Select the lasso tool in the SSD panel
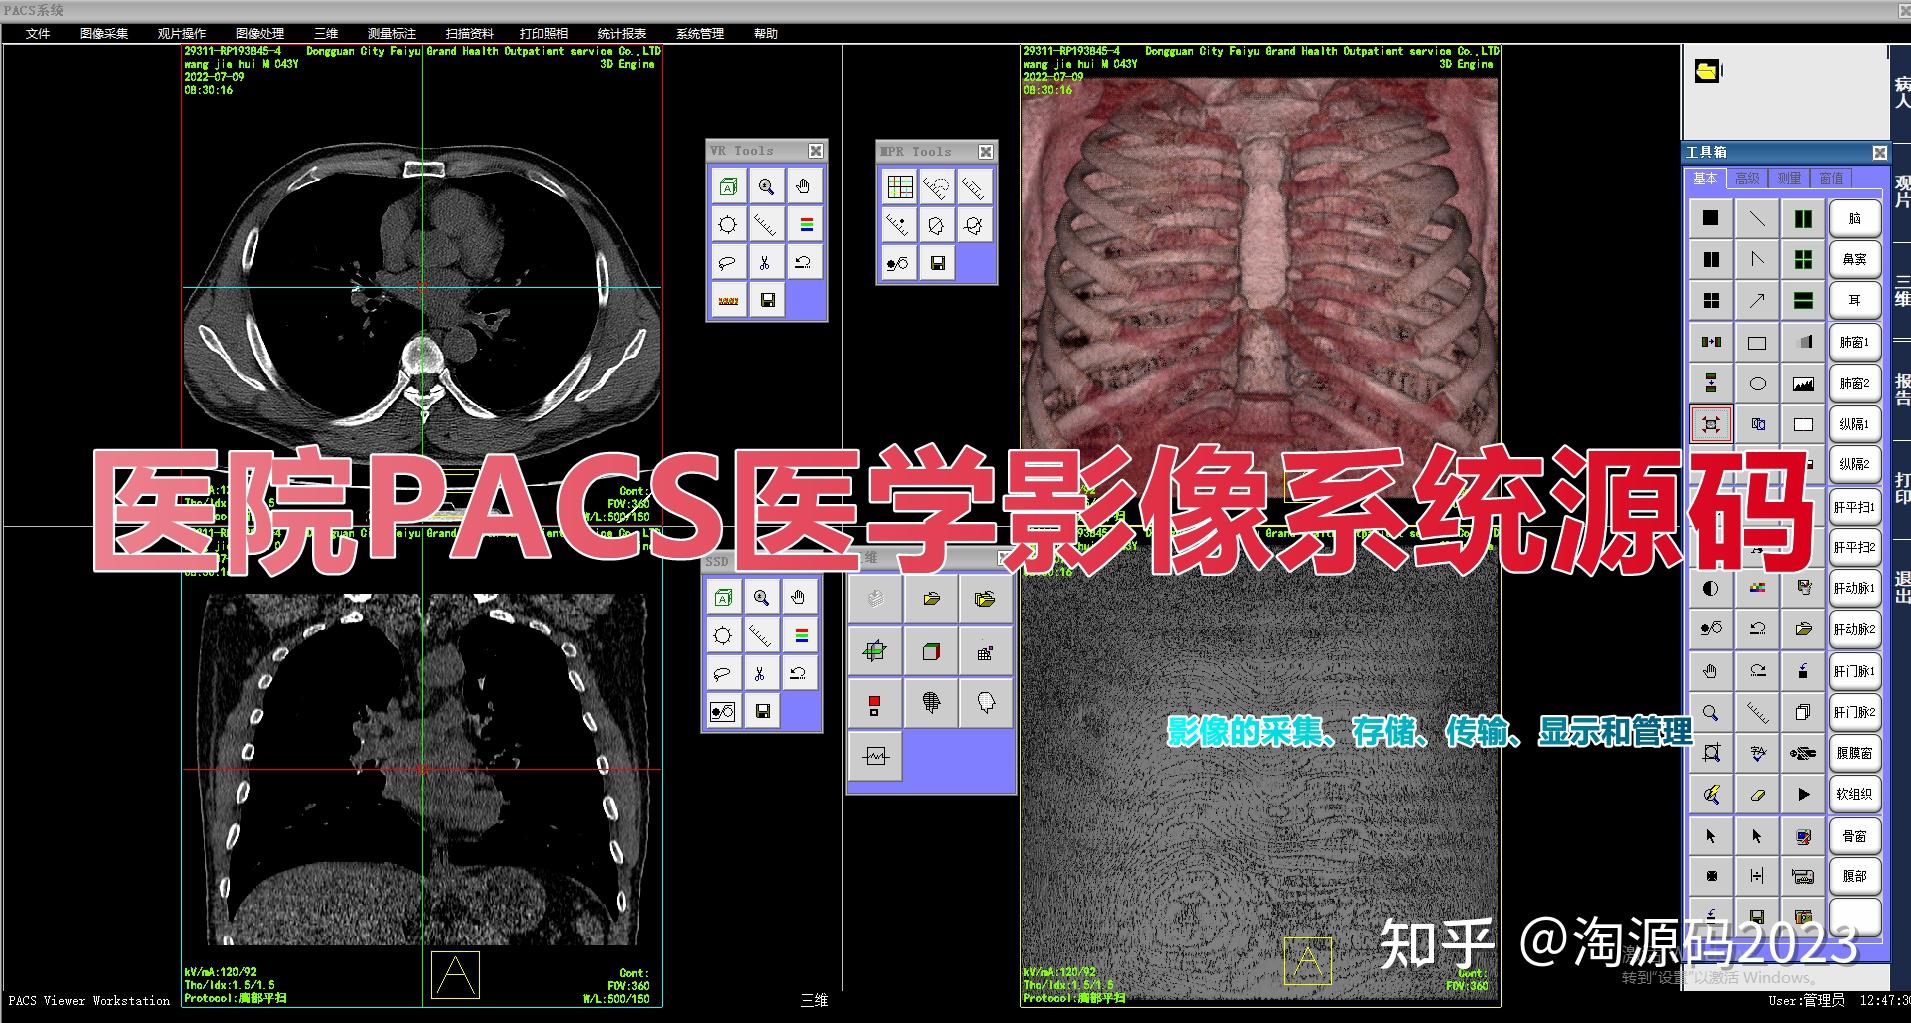This screenshot has width=1911, height=1023. click(x=722, y=672)
